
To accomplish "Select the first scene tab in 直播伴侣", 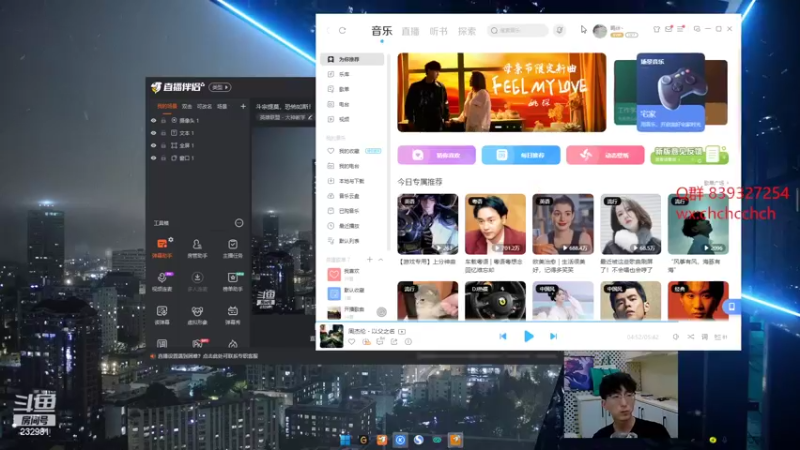I will pos(167,107).
